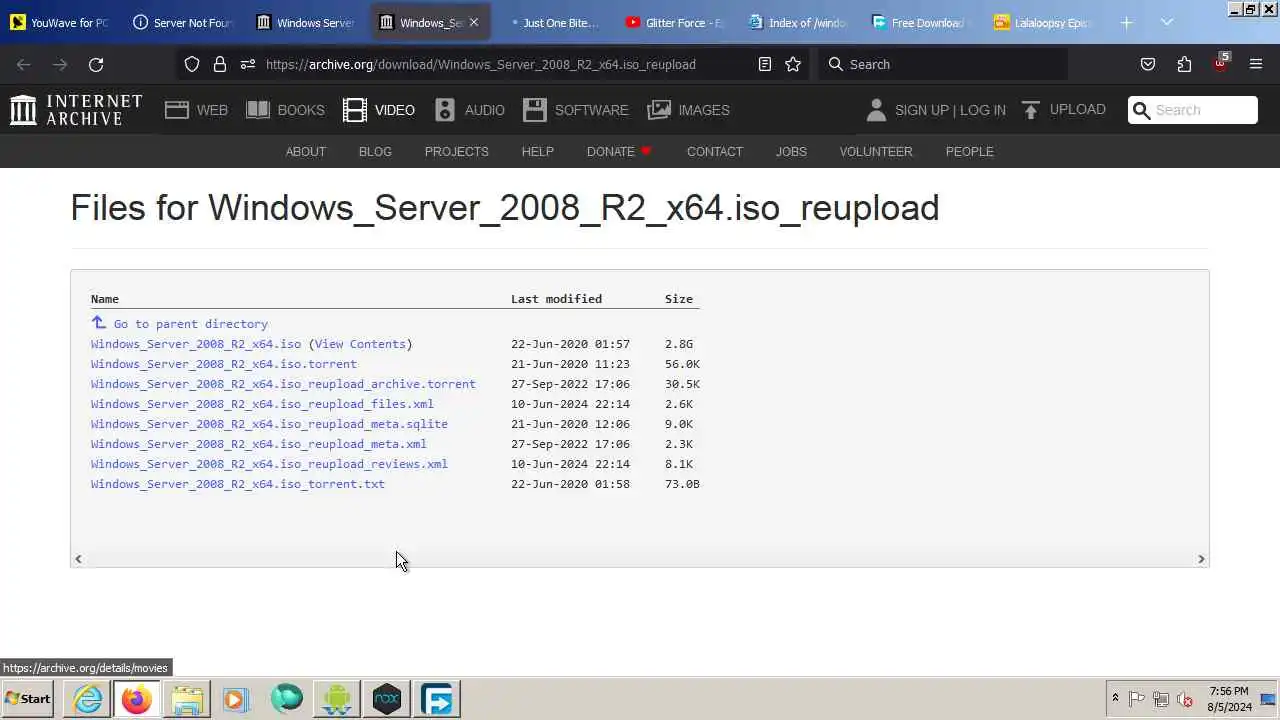Open the reupload_meta.sqlite link
This screenshot has height=720, width=1280.
(x=269, y=424)
